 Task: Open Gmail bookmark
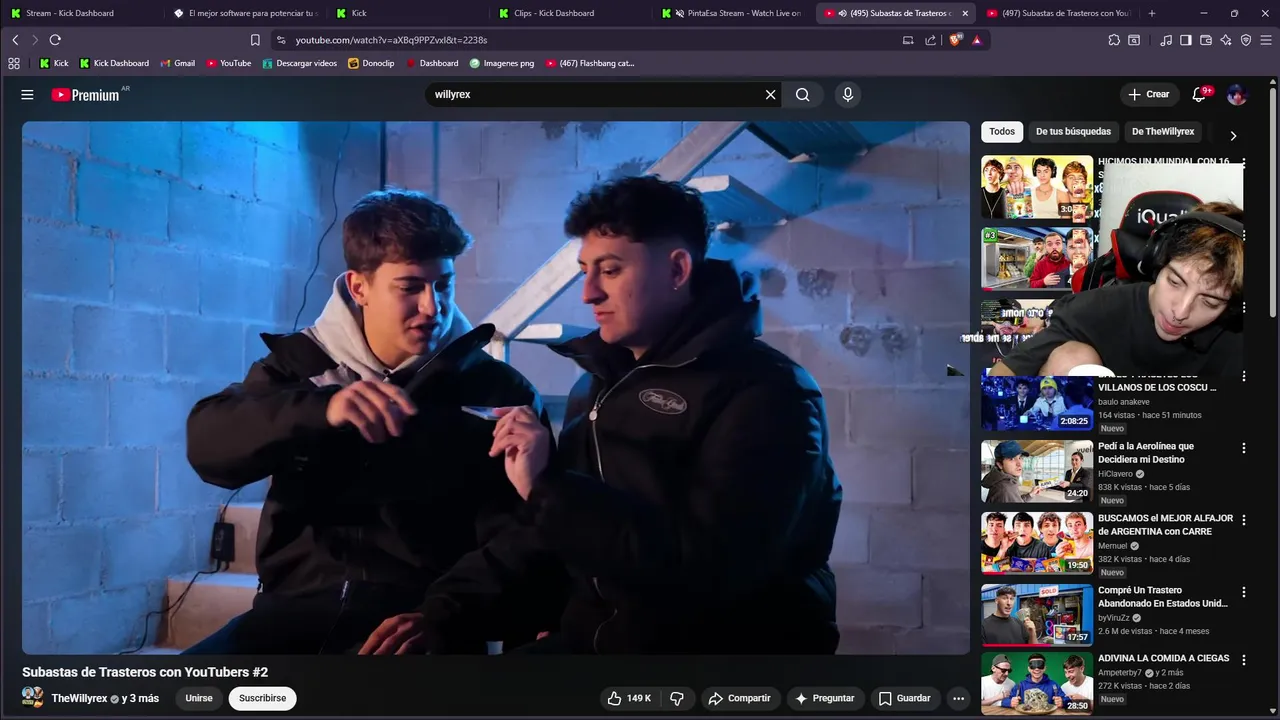coord(177,63)
